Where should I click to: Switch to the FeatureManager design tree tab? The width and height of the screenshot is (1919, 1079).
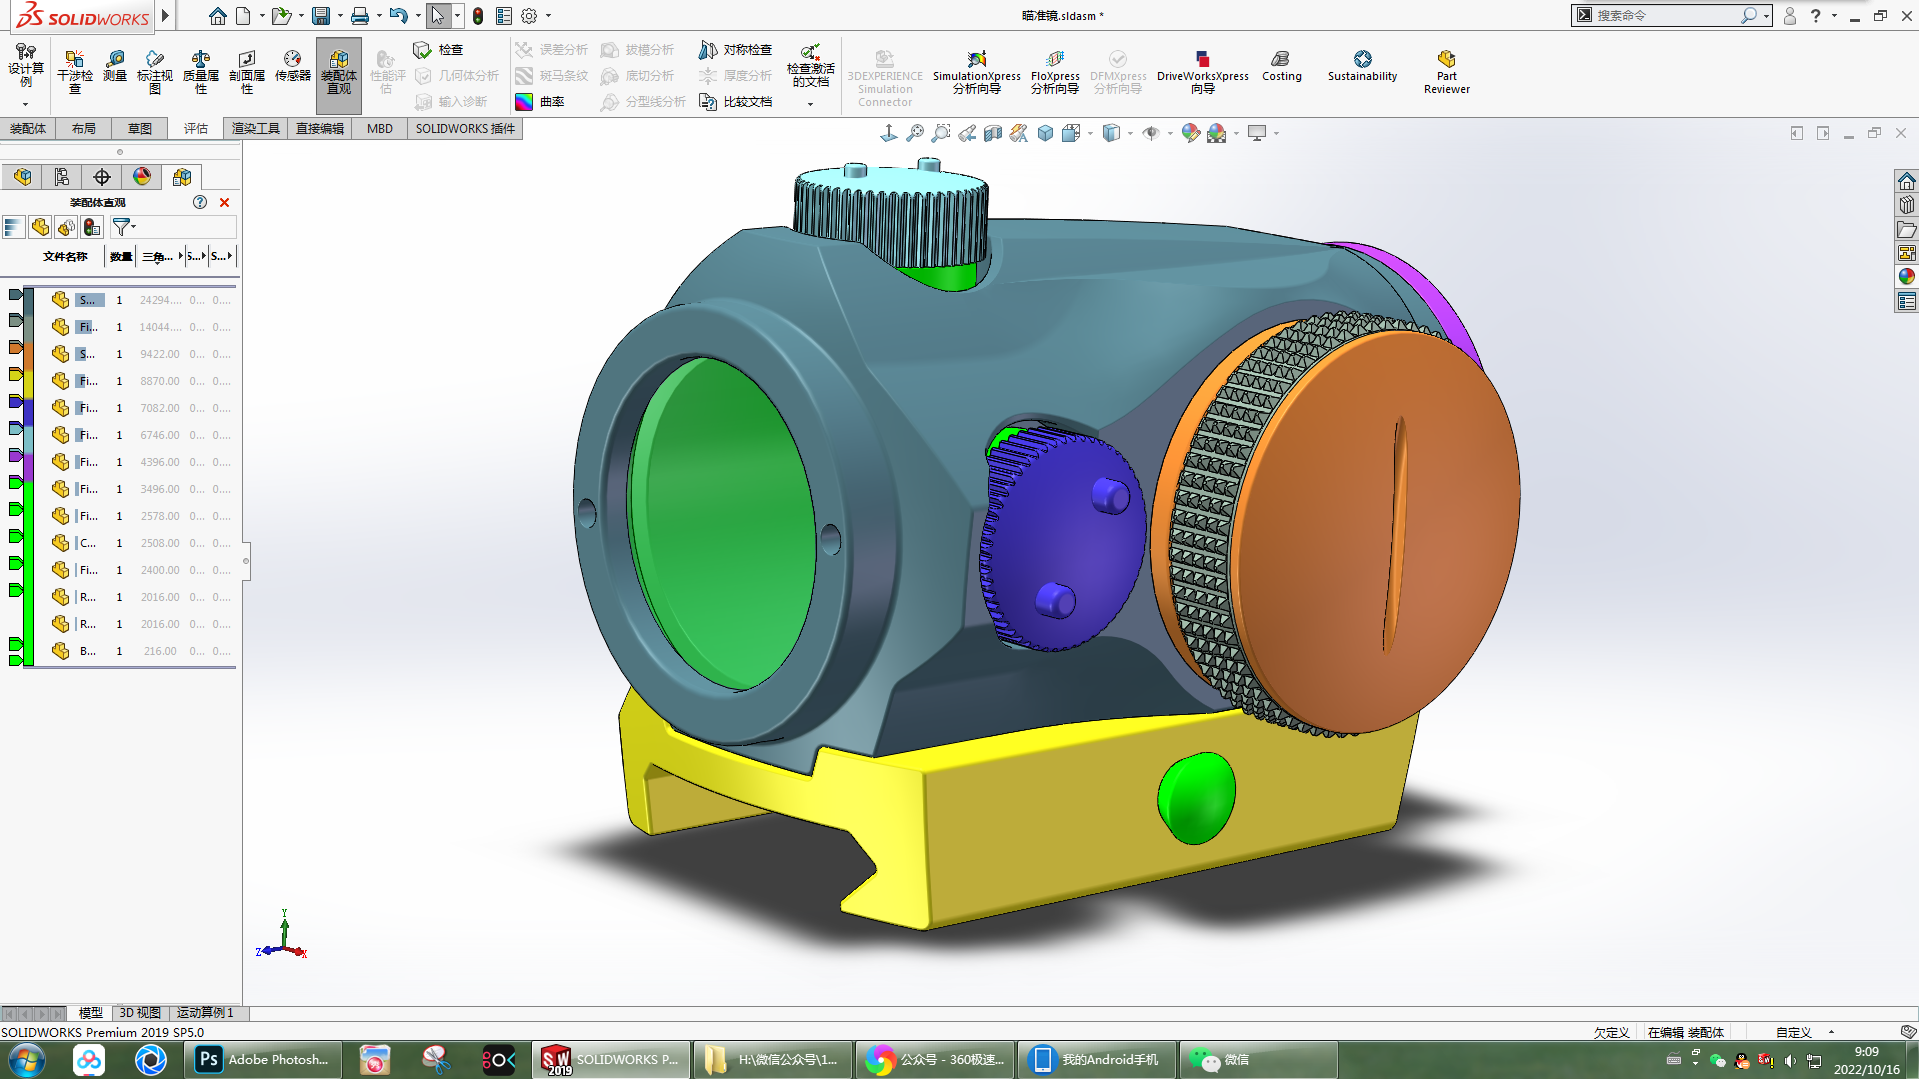coord(22,177)
